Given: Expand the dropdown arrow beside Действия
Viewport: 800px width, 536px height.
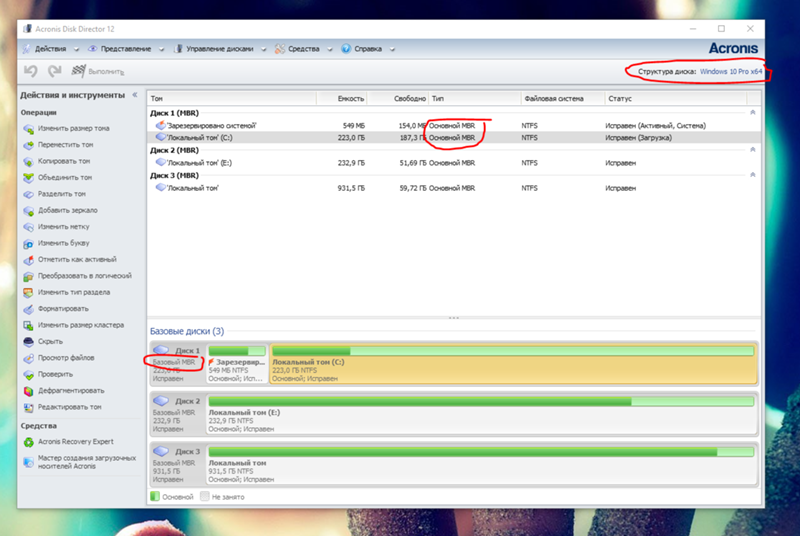Looking at the screenshot, I should (x=77, y=49).
